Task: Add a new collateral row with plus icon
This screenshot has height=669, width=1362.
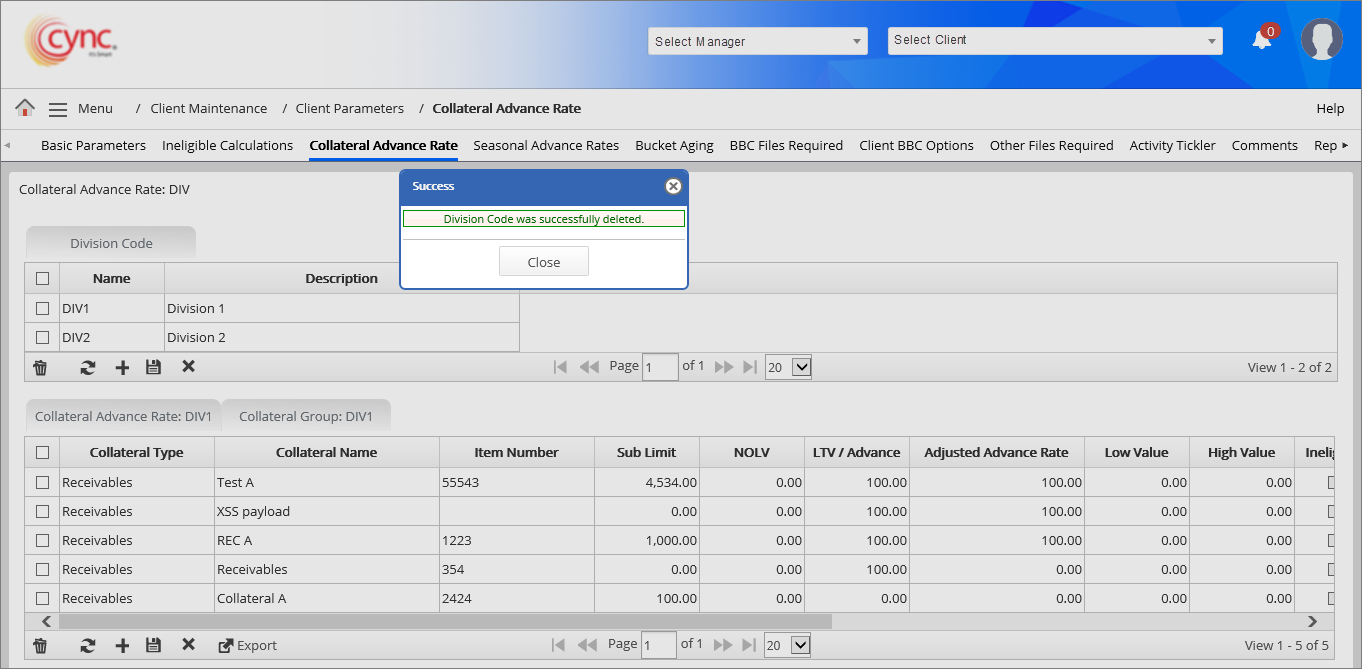Action: tap(122, 646)
